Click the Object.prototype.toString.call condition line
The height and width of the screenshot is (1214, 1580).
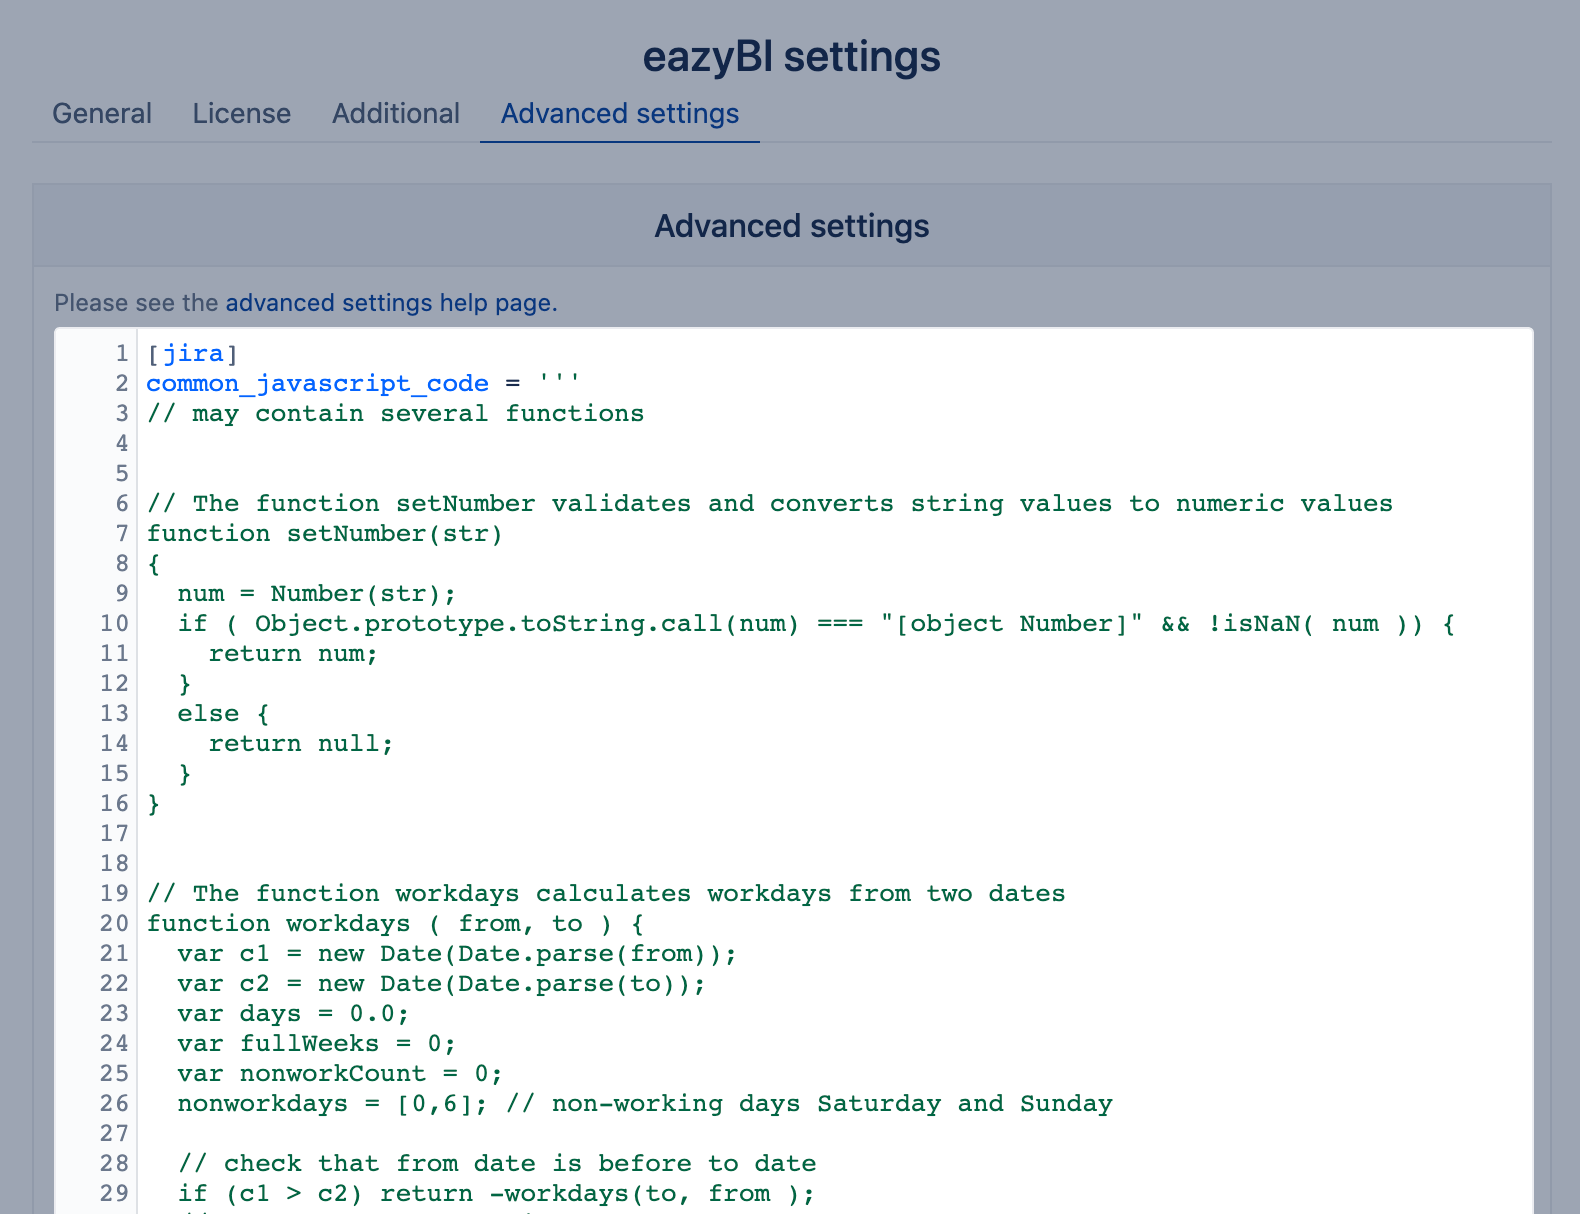point(815,624)
